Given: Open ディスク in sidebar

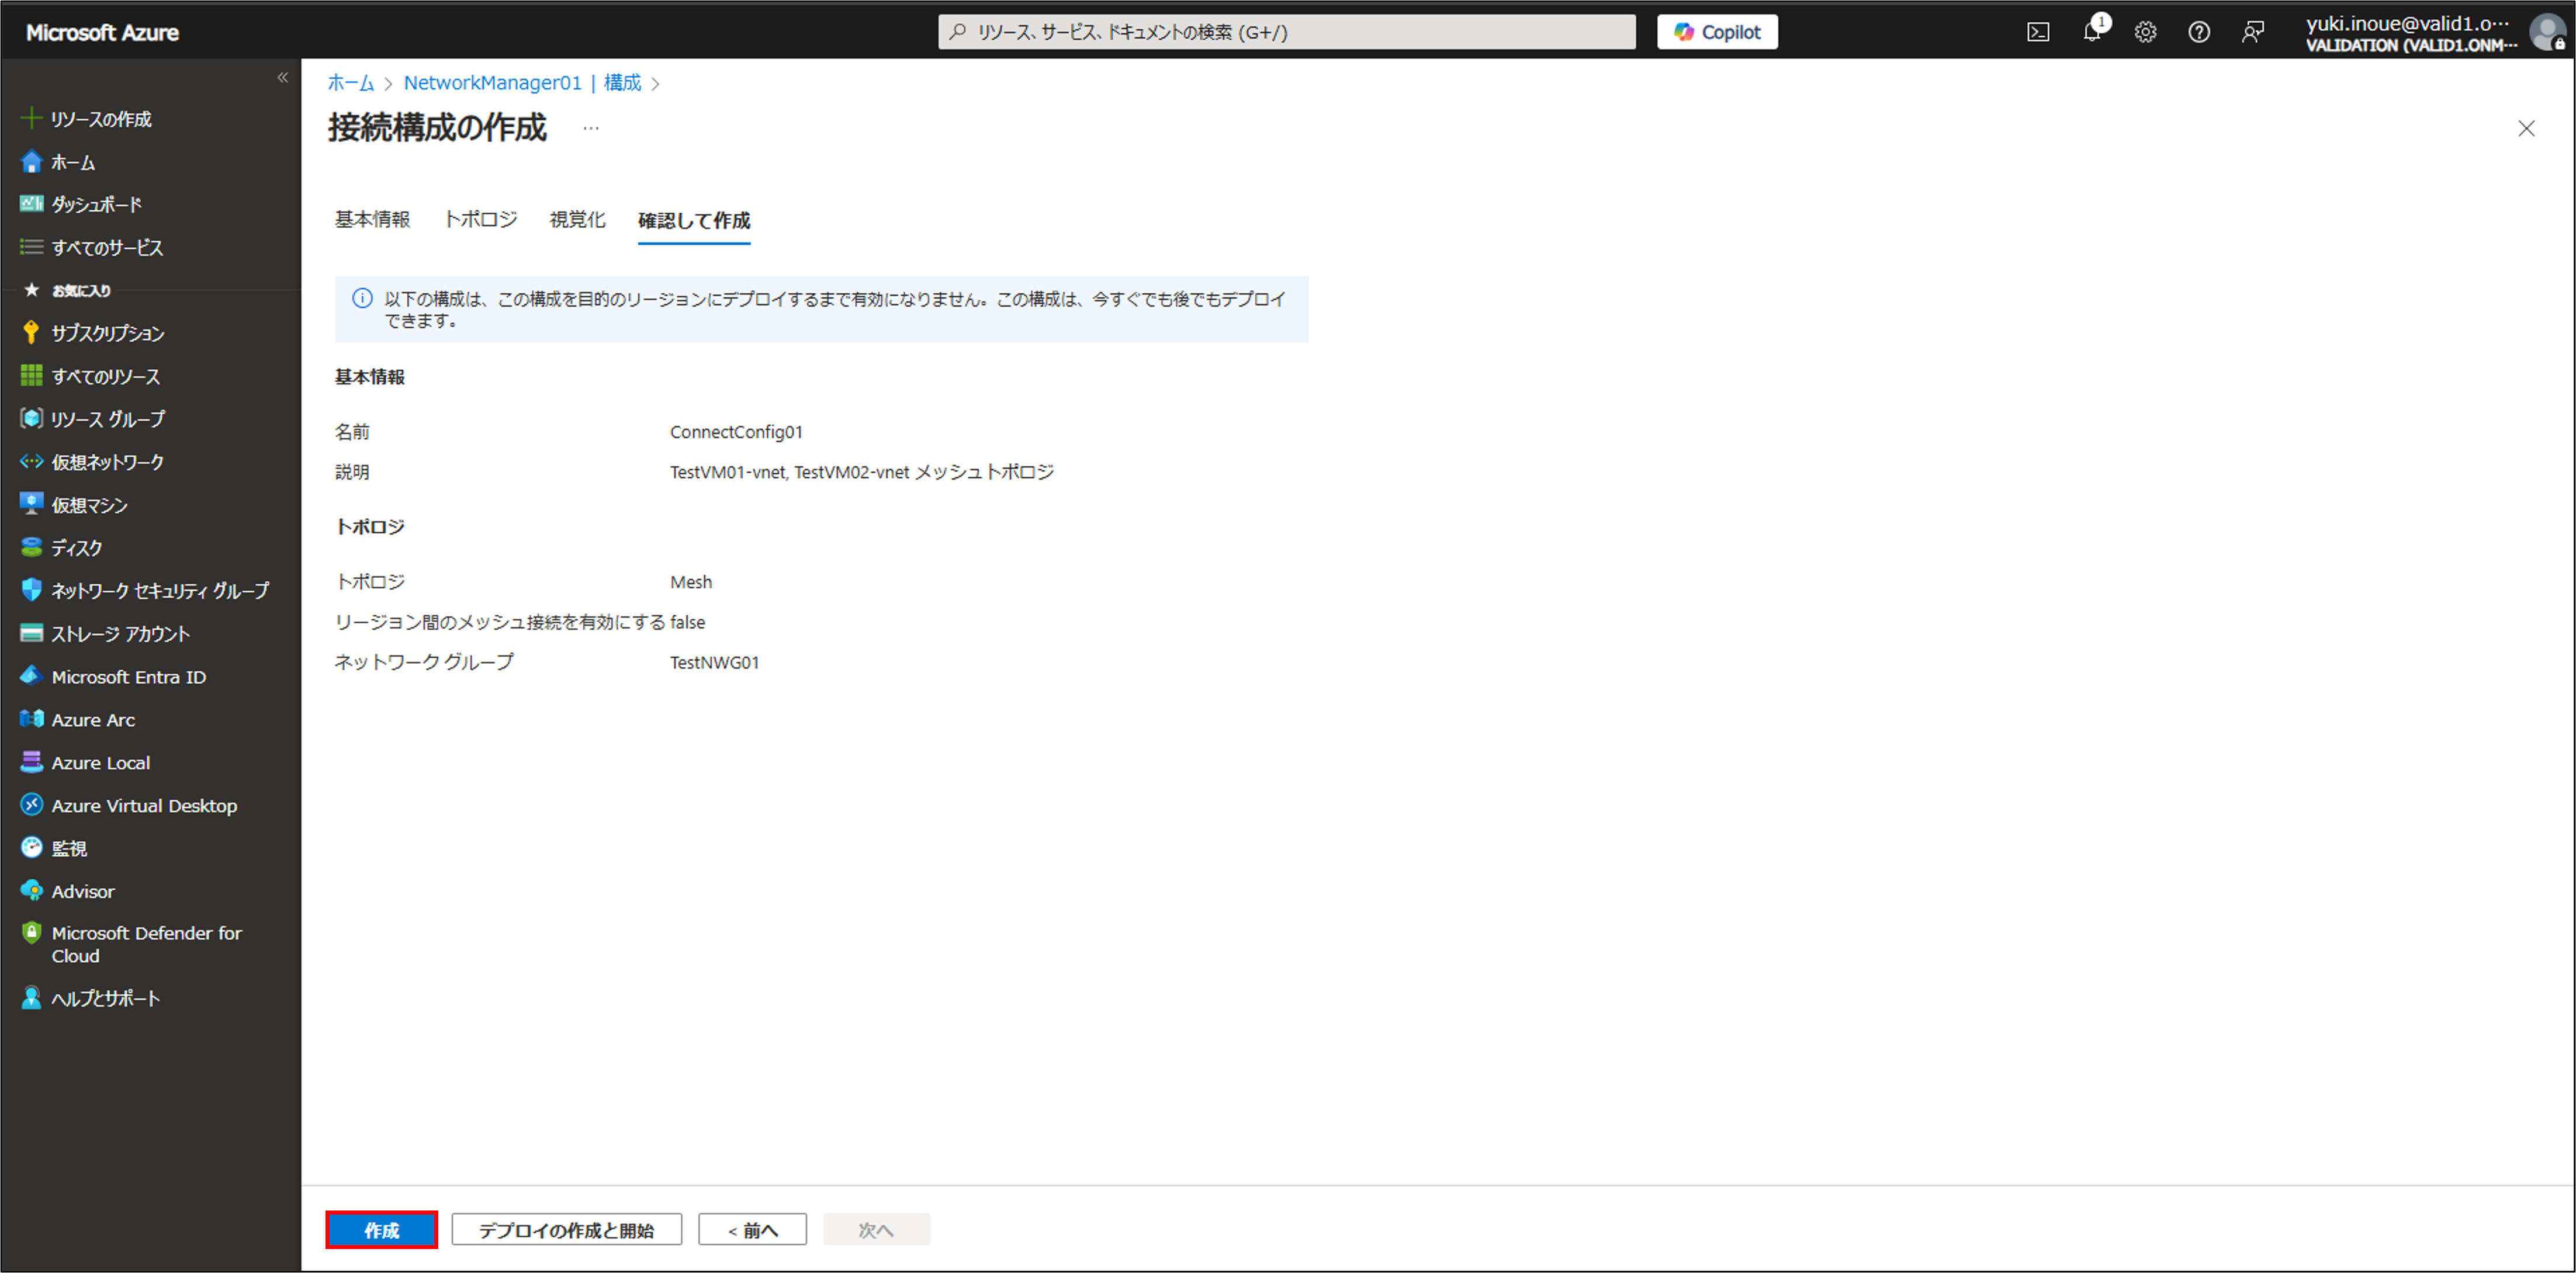Looking at the screenshot, I should [x=61, y=548].
